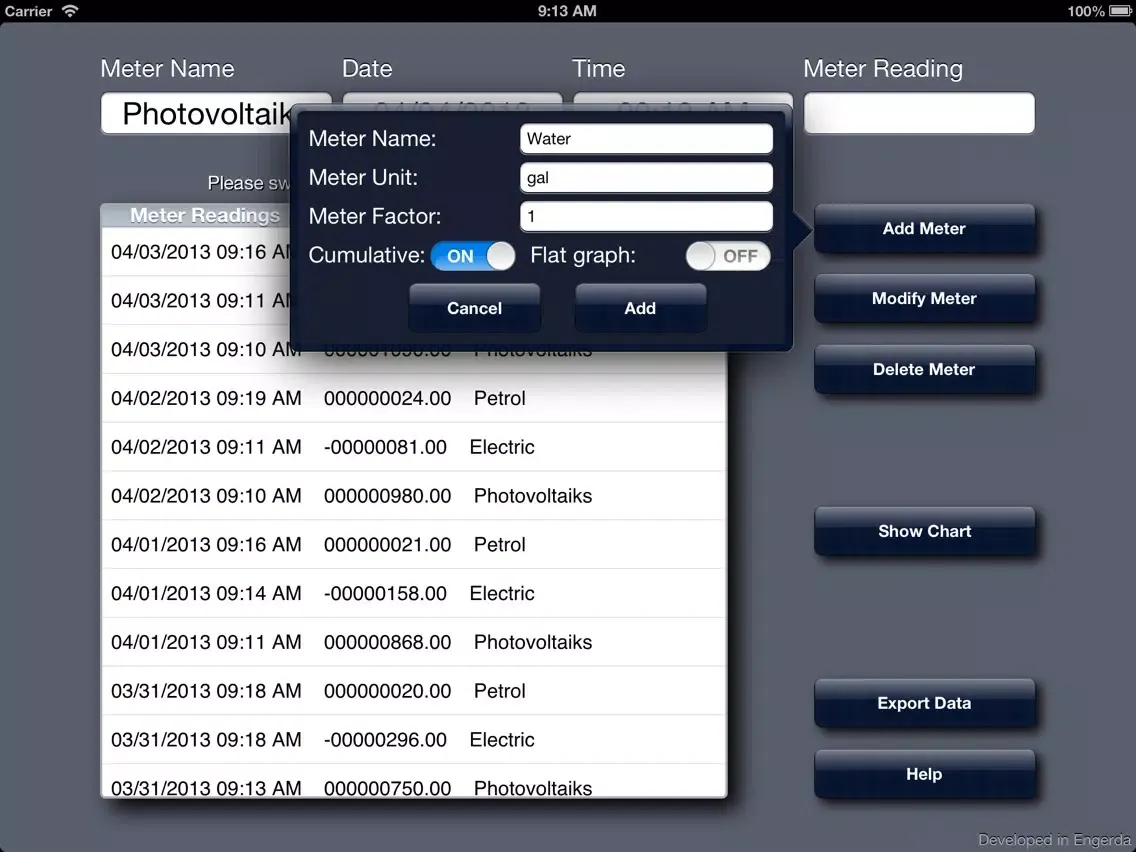This screenshot has width=1136, height=852.
Task: Select the reading -00000296.00 Electric
Action: (414, 740)
